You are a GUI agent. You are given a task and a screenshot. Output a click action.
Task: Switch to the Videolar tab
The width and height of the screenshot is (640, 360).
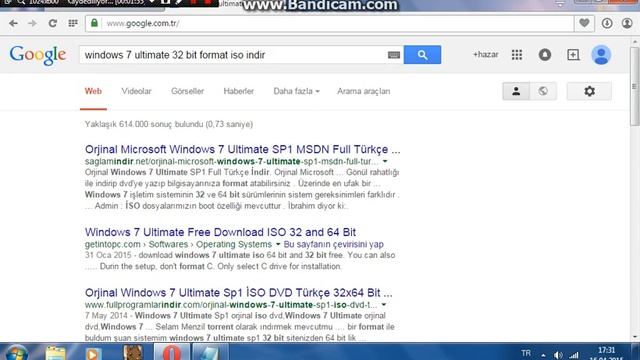click(x=136, y=91)
